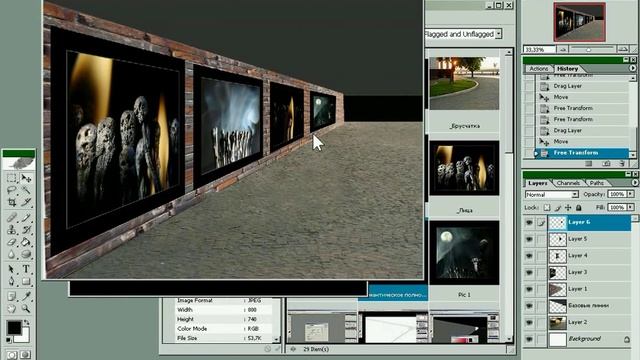Click the Navigator zoom in icon
The height and width of the screenshot is (360, 640).
tap(622, 49)
